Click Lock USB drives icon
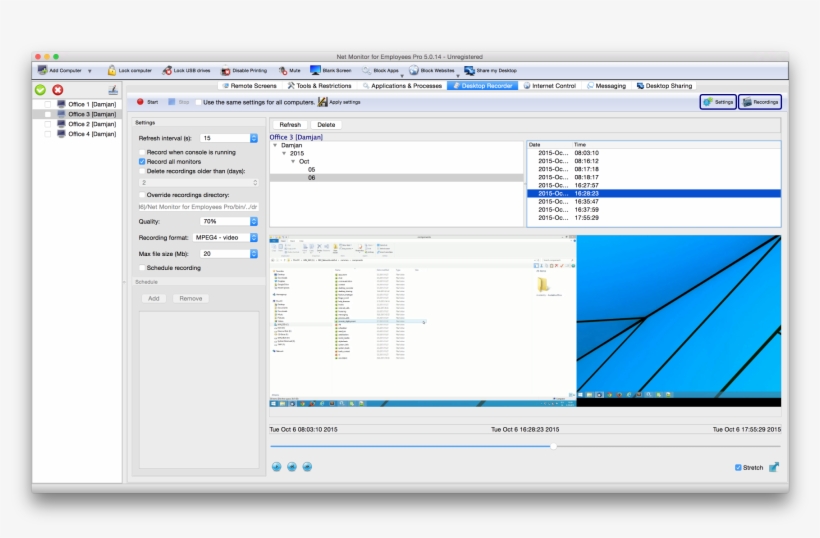The height and width of the screenshot is (538, 820). point(167,70)
